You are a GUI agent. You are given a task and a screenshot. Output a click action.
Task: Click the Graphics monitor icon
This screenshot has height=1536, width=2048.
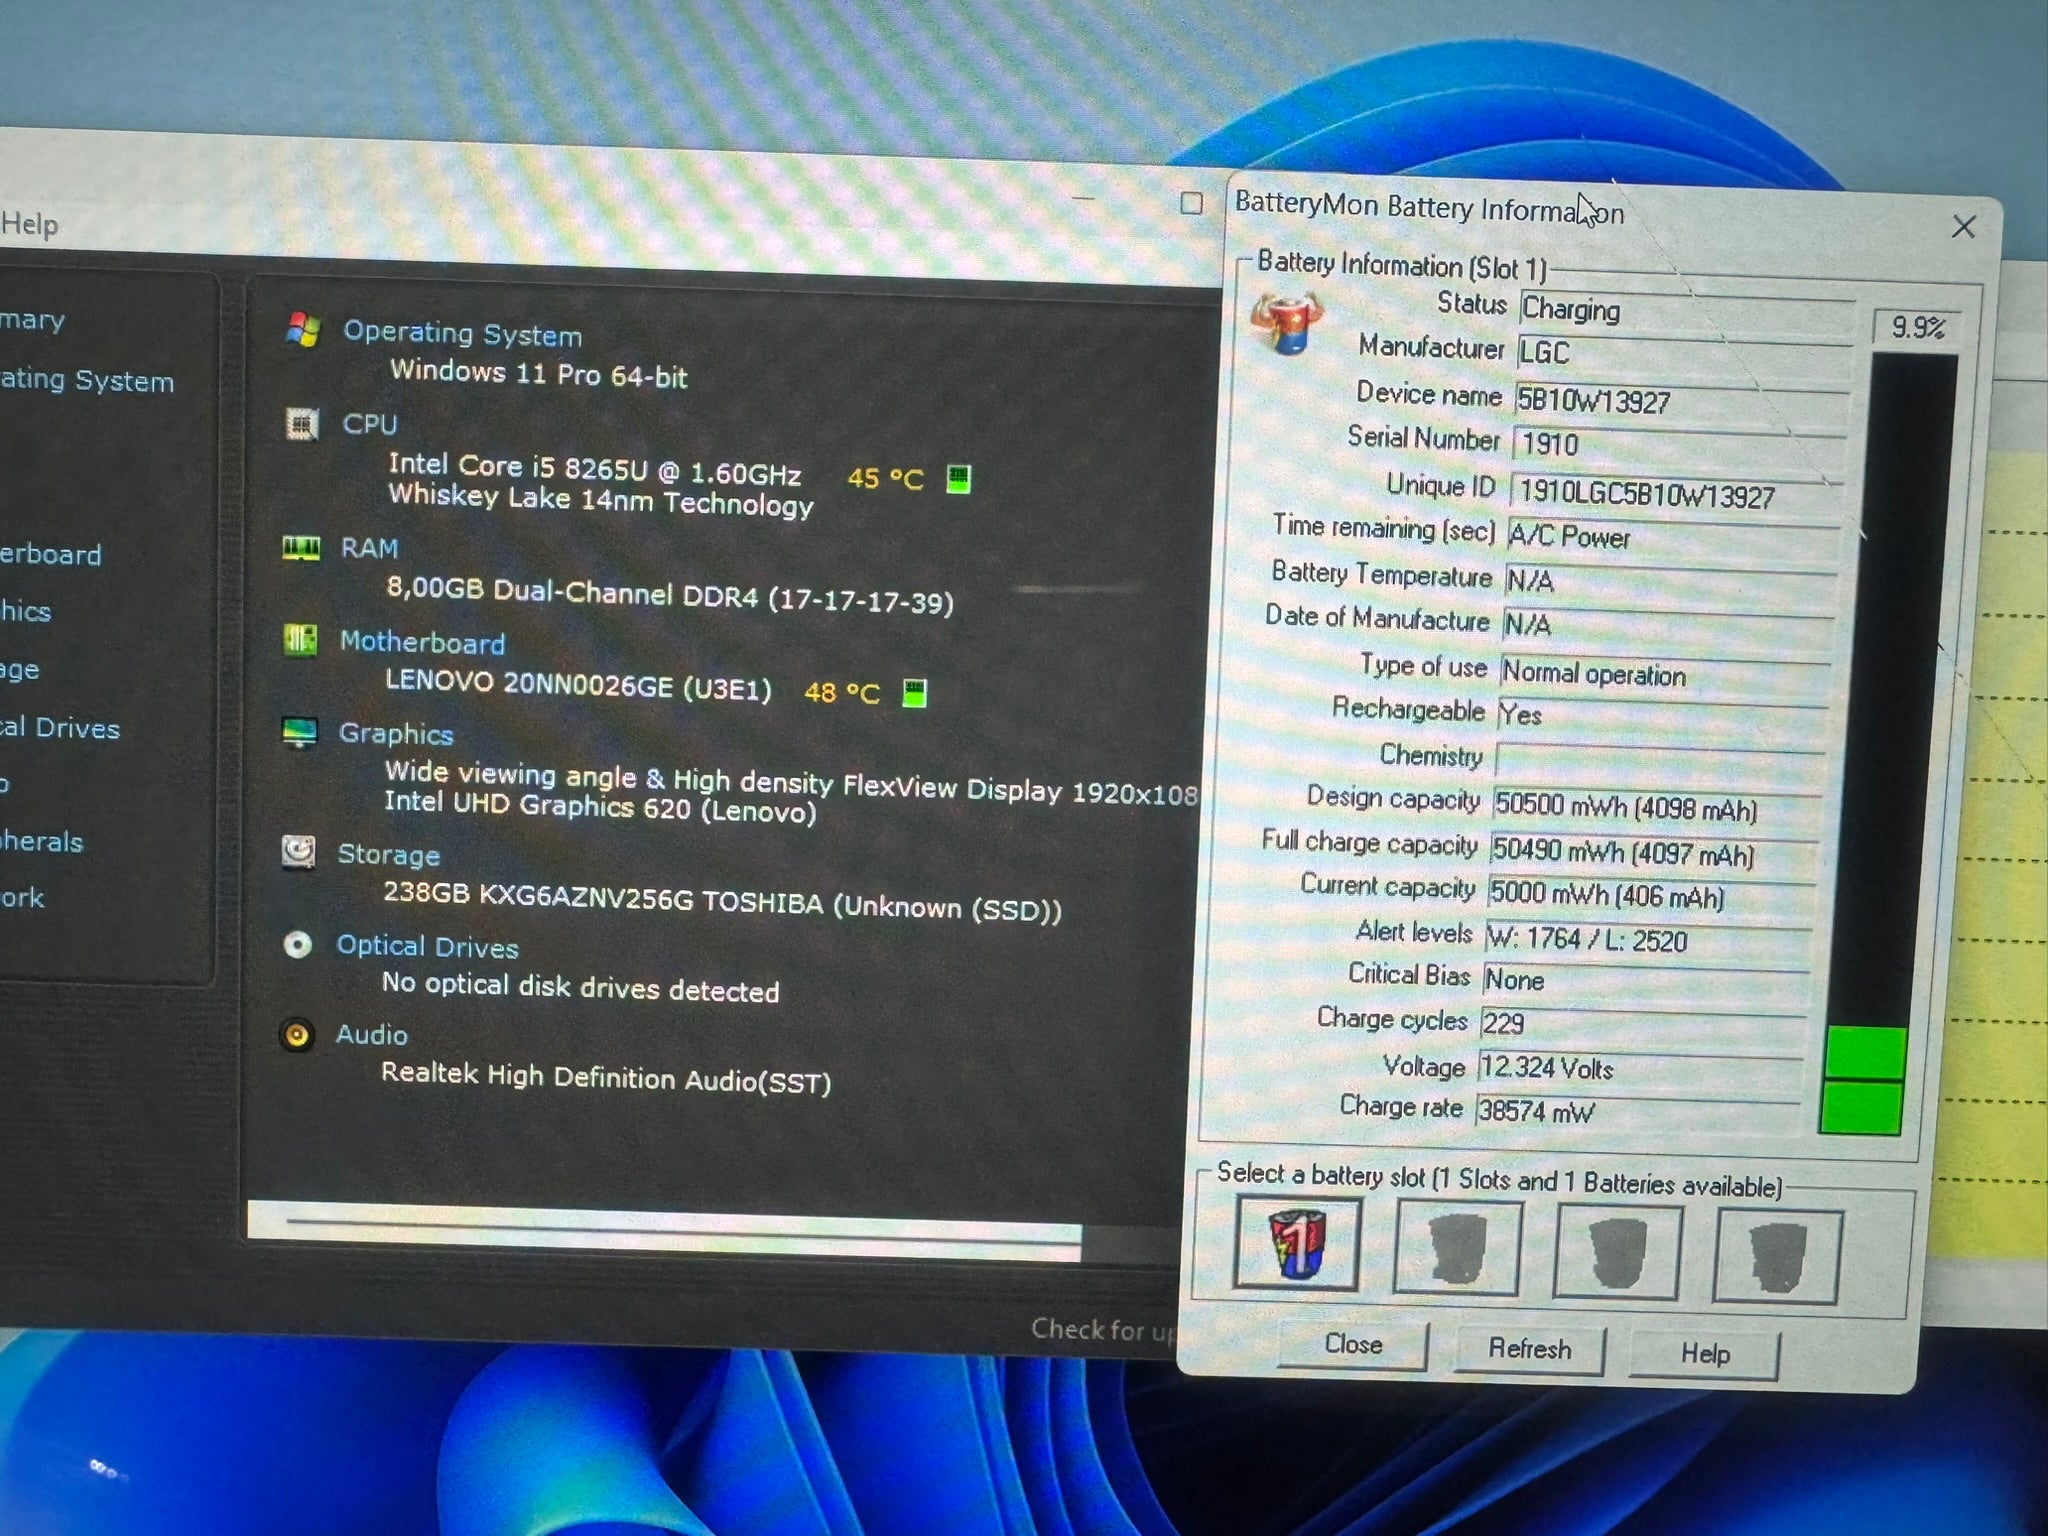(300, 732)
